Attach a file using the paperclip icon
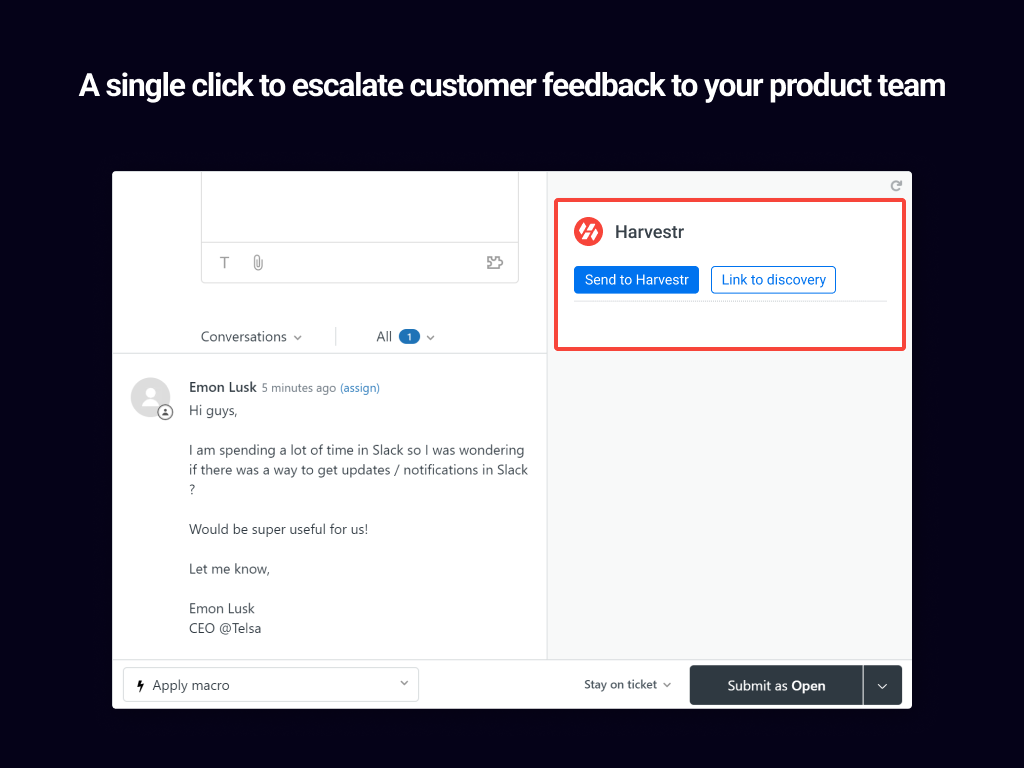This screenshot has width=1024, height=768. point(257,263)
